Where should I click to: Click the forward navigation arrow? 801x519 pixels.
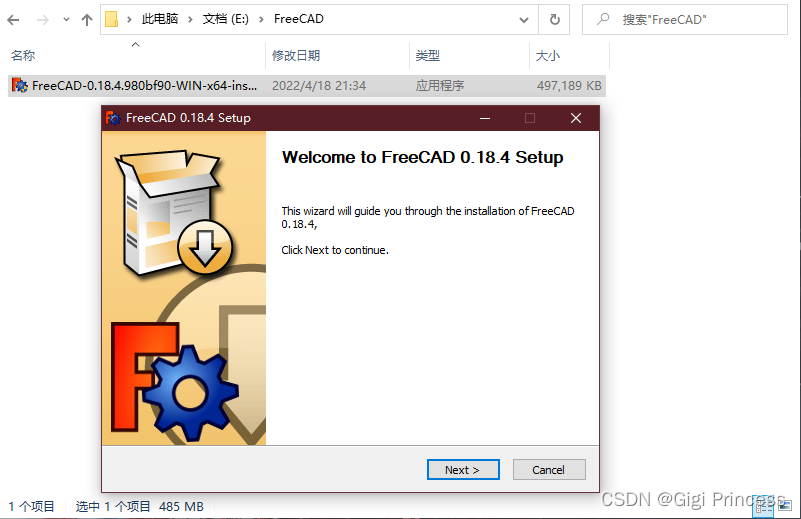pos(43,20)
